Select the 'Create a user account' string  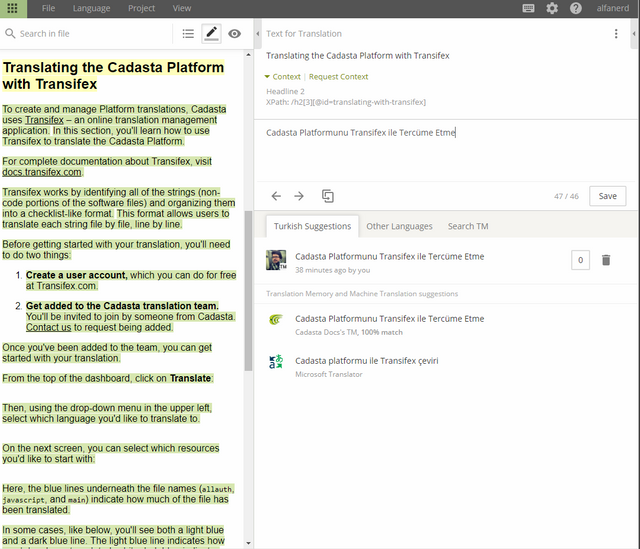click(131, 280)
